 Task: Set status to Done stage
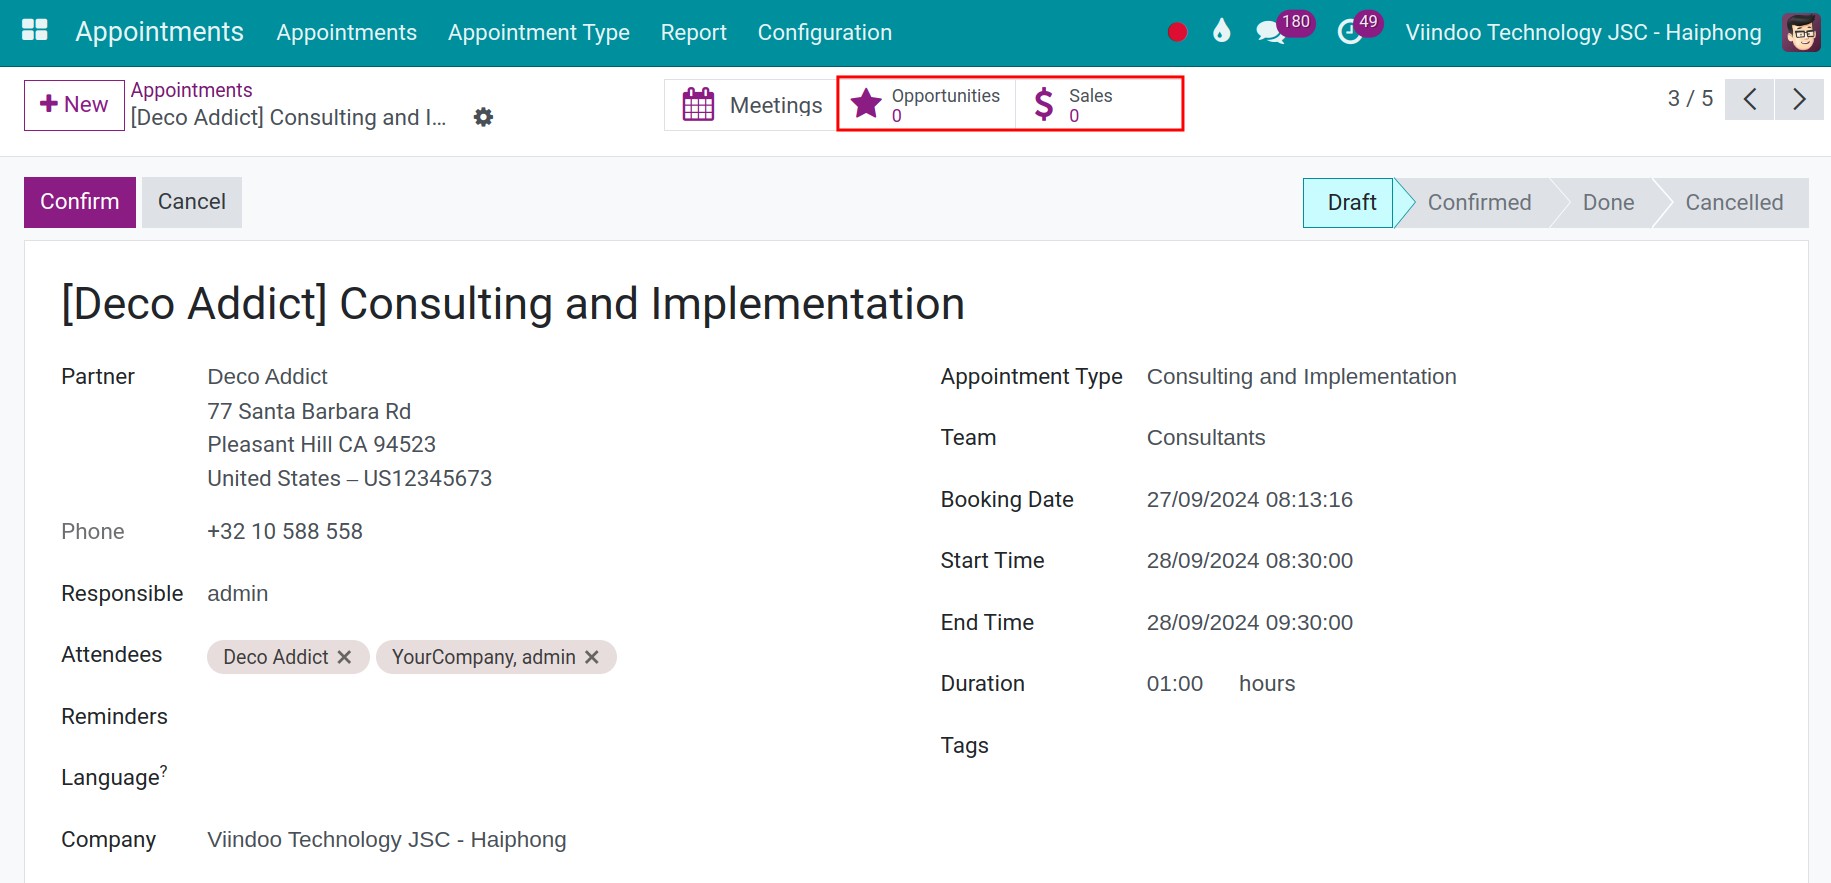click(x=1608, y=203)
